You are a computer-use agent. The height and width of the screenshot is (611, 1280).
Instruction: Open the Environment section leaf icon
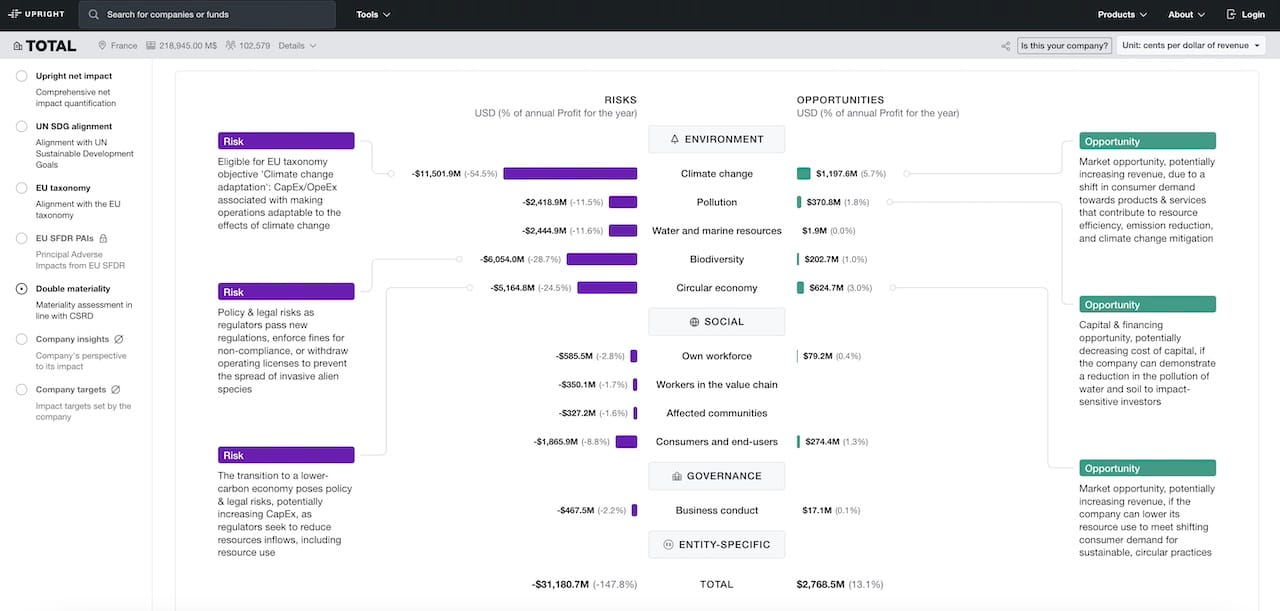pos(673,138)
